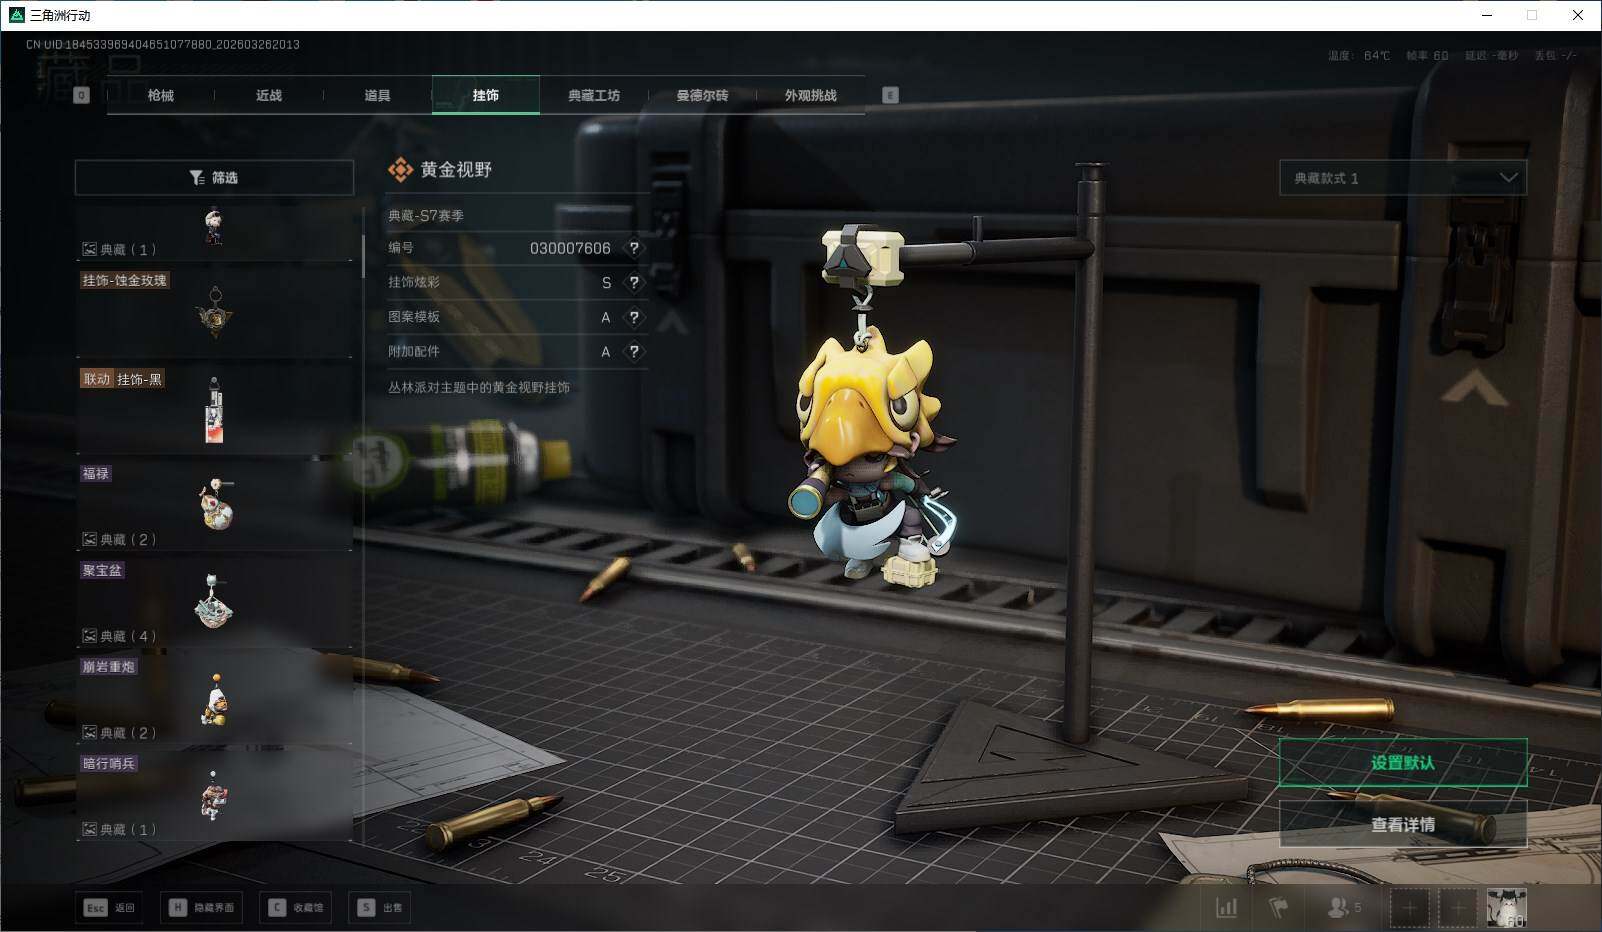Click the 隐藏界面 button
Screen dimensions: 1602x932
point(201,908)
